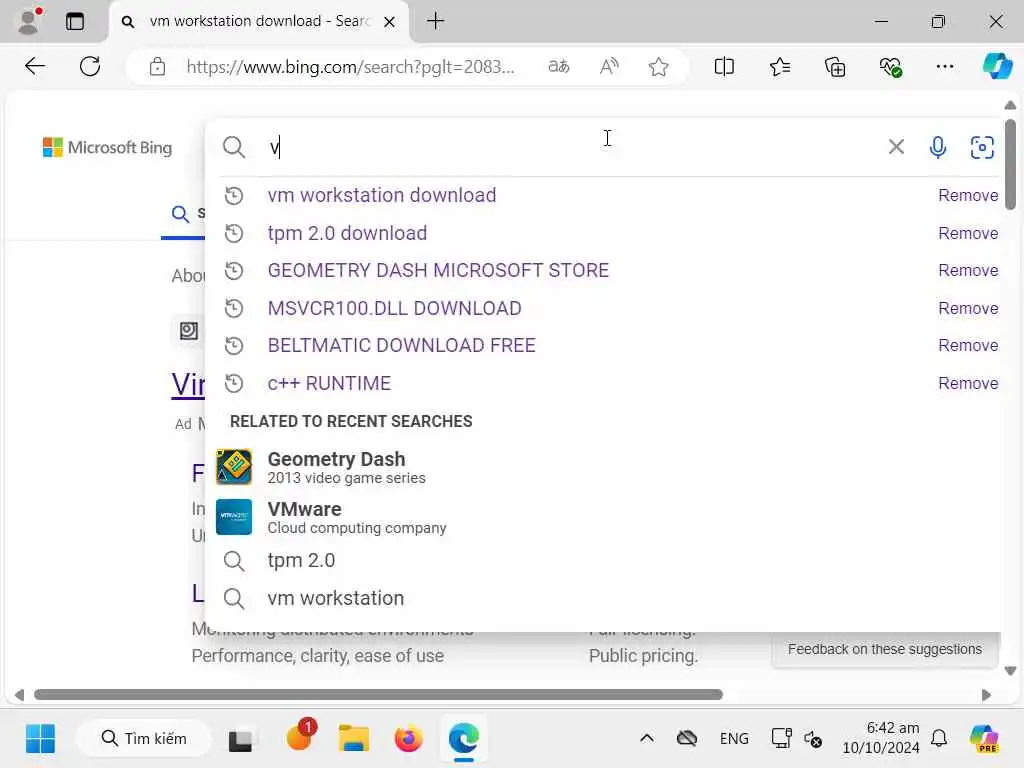Click horizontal scrollbar right arrow
Screen dimensions: 1024x768
[x=986, y=695]
